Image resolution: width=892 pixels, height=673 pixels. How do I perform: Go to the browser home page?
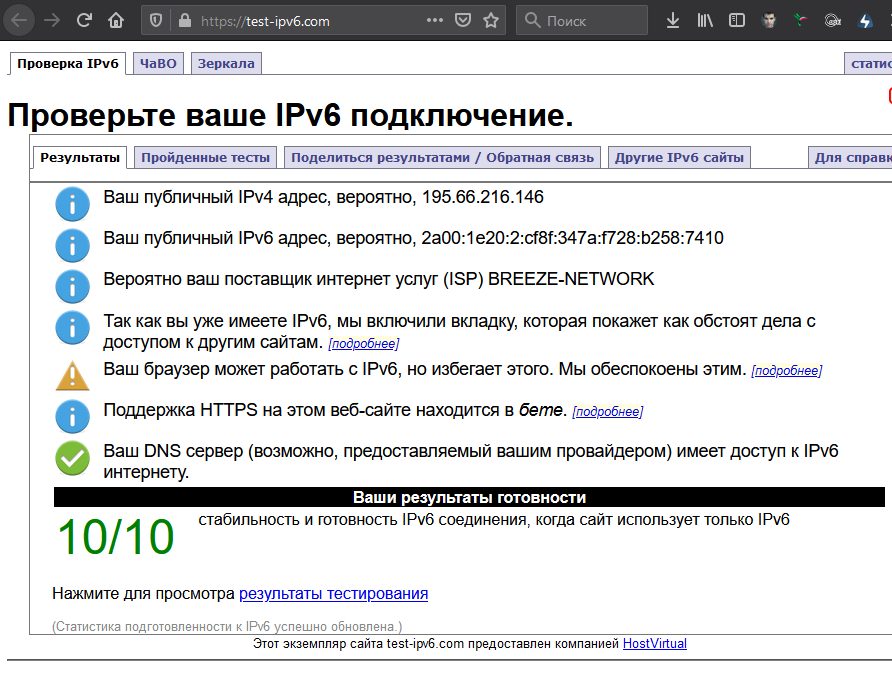[116, 20]
